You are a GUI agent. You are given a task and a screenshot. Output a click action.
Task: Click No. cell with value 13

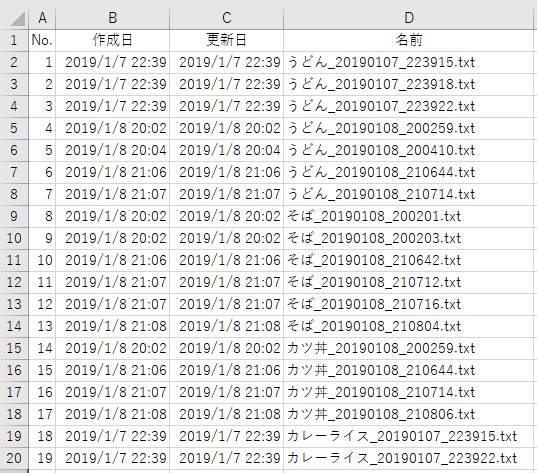tap(42, 326)
